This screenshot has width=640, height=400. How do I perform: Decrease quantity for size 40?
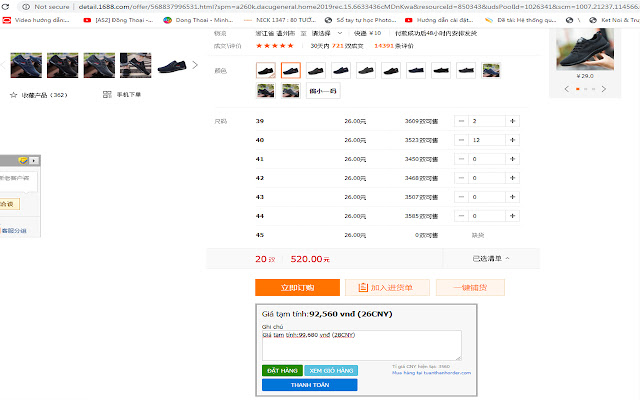(x=462, y=140)
